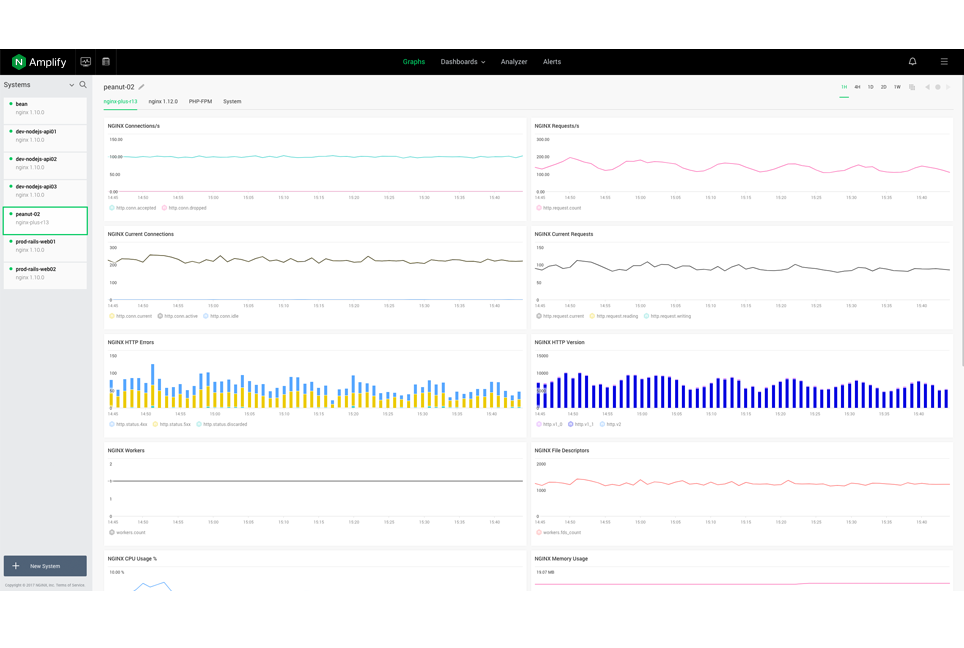Click the NGINX Amplify logo
The image size is (964, 648).
click(x=39, y=62)
